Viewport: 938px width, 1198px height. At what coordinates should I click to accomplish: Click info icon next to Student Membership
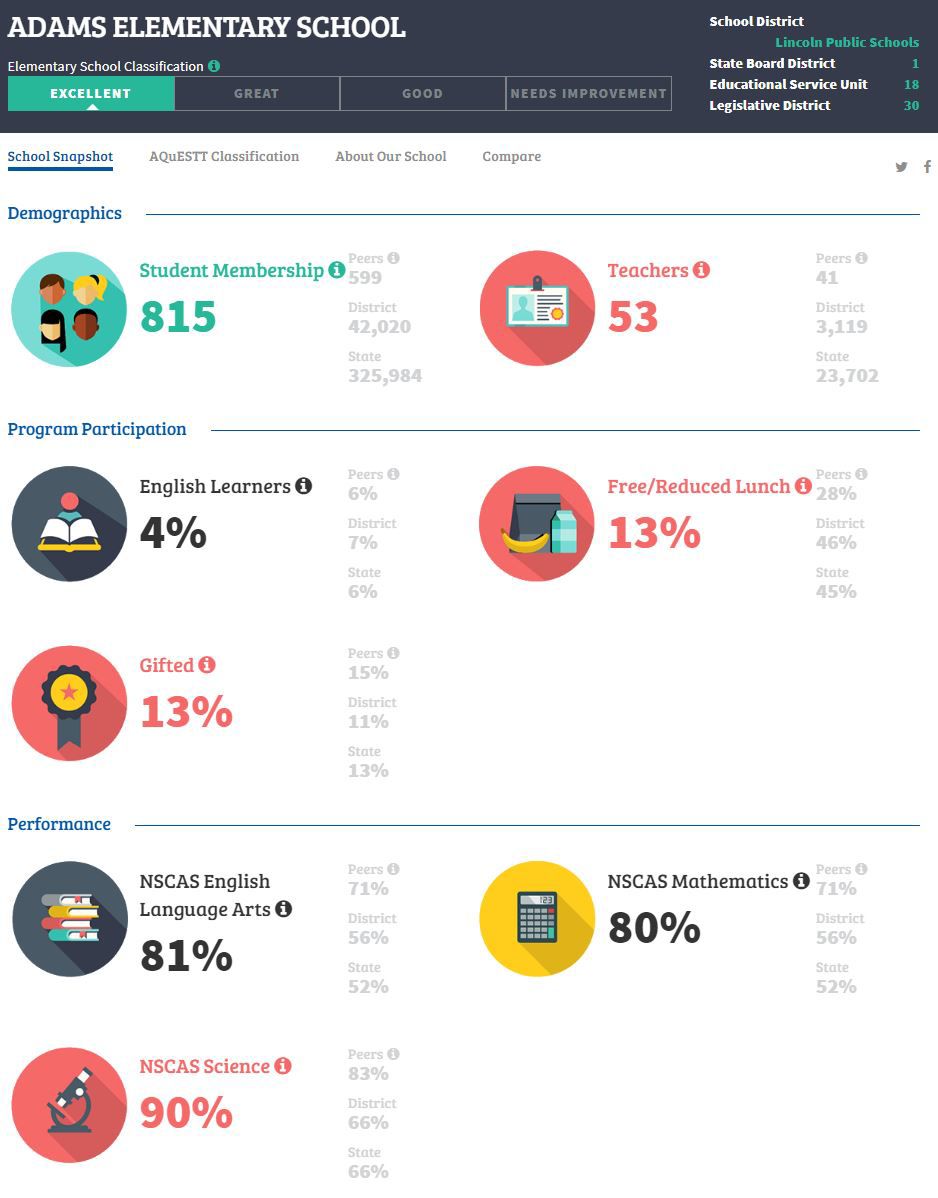pyautogui.click(x=336, y=270)
